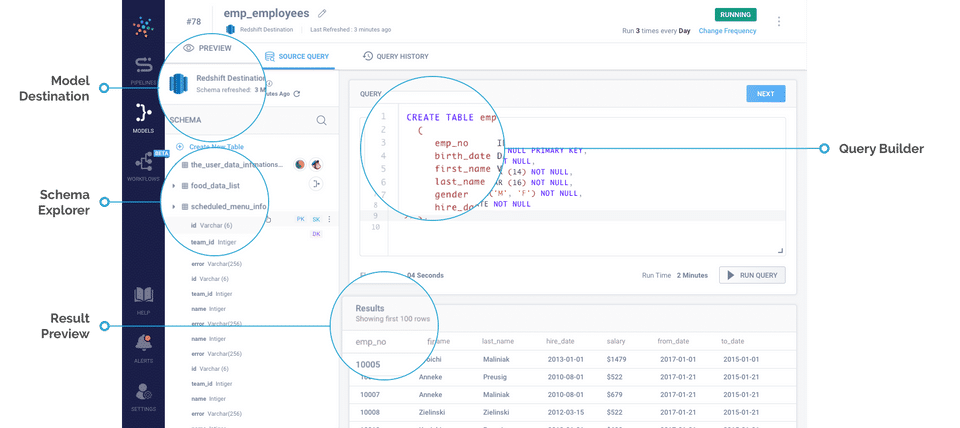Image resolution: width=960 pixels, height=428 pixels.
Task: Open the three-dot menu near RUNNING
Action: [779, 21]
